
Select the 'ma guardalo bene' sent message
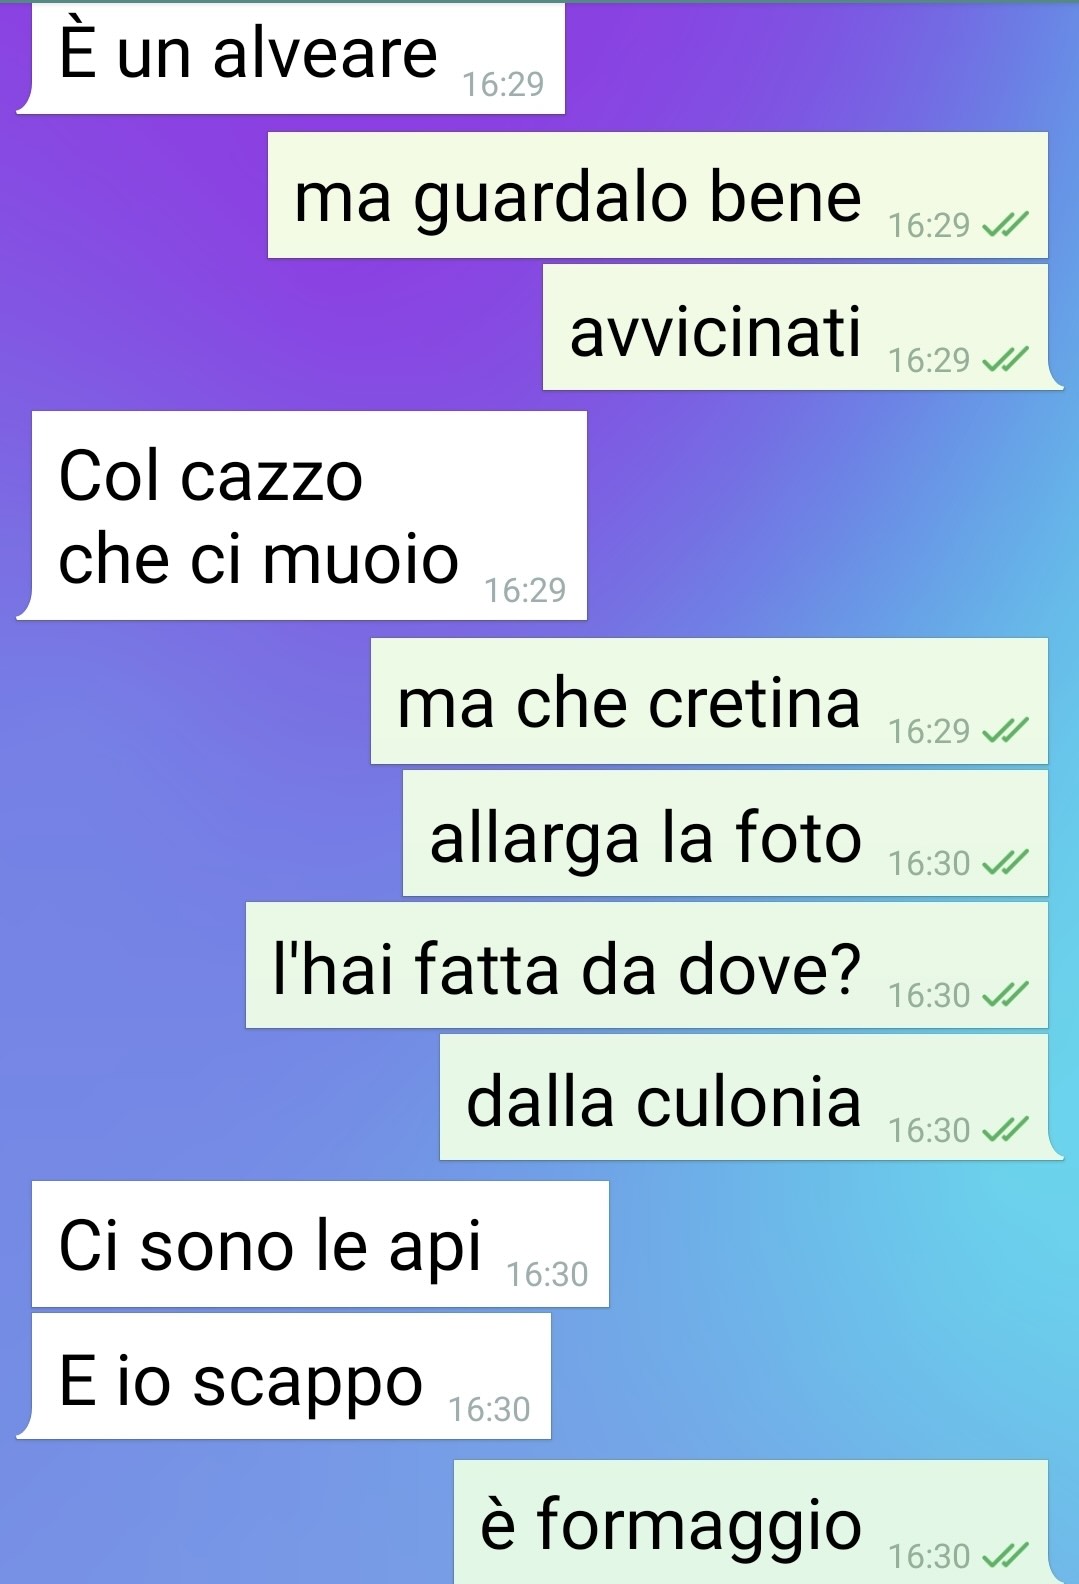[x=578, y=197]
